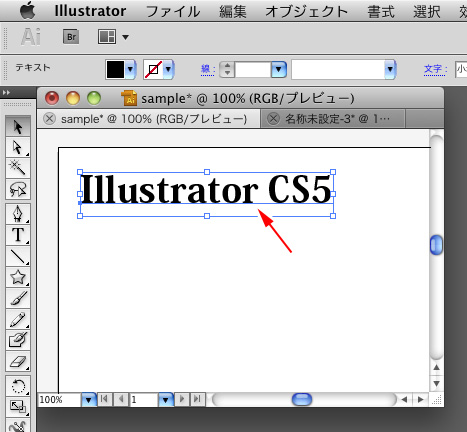Screen dimensions: 467x432
Task: Open the 書式 menu
Action: pyautogui.click(x=381, y=12)
